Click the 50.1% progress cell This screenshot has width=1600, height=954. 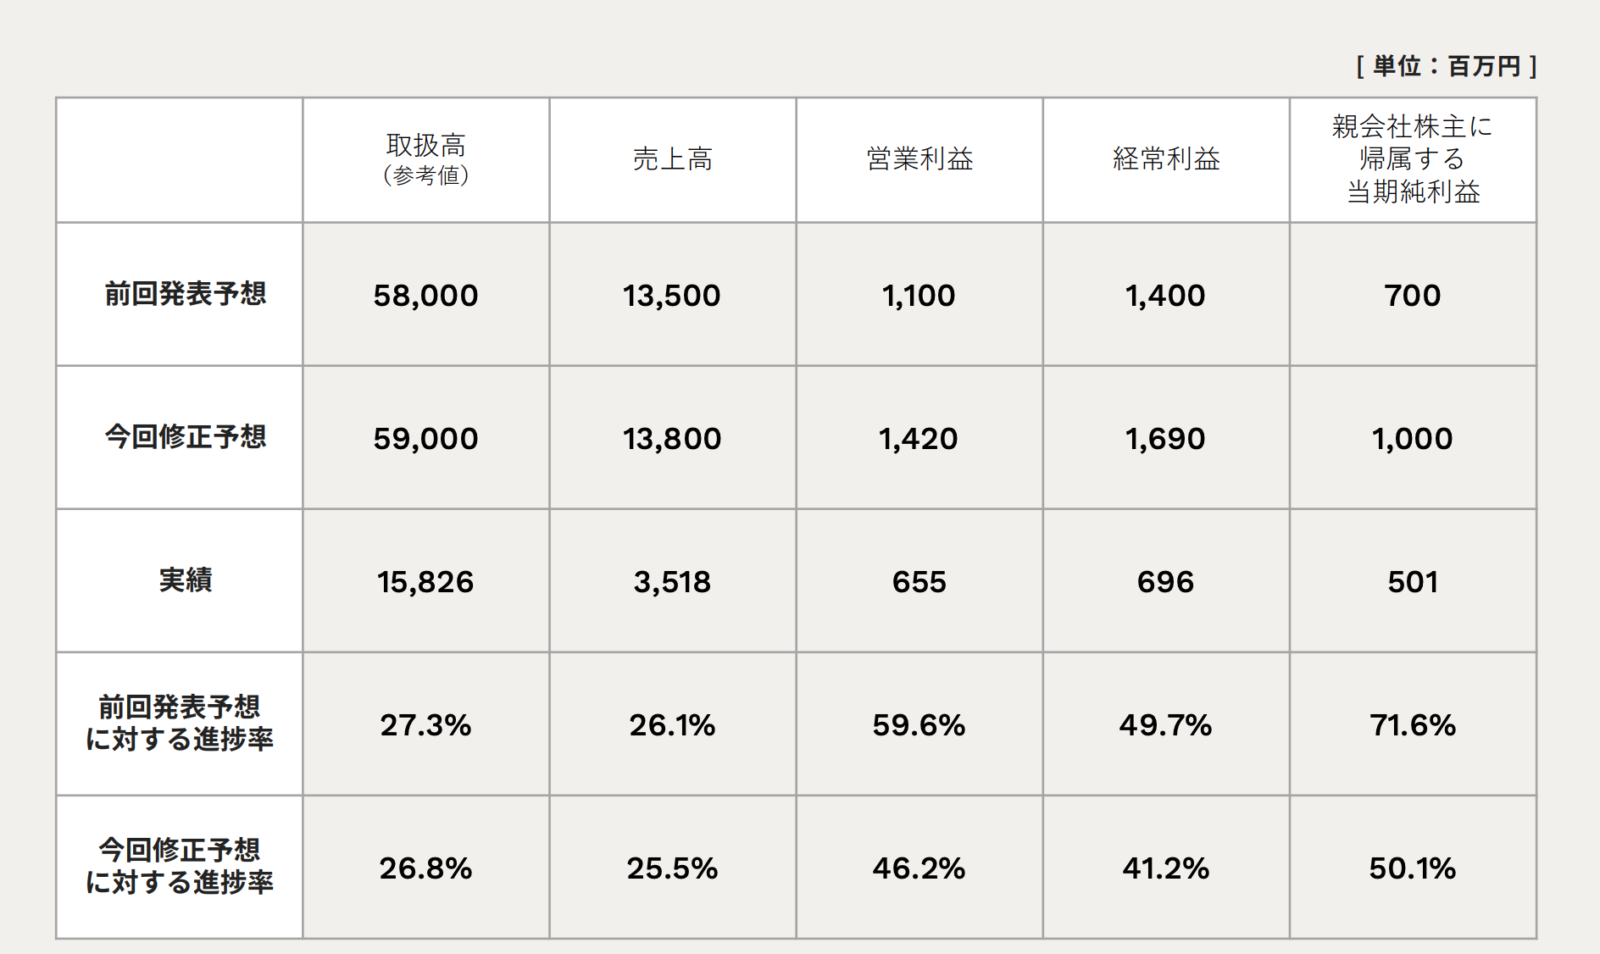click(1412, 868)
